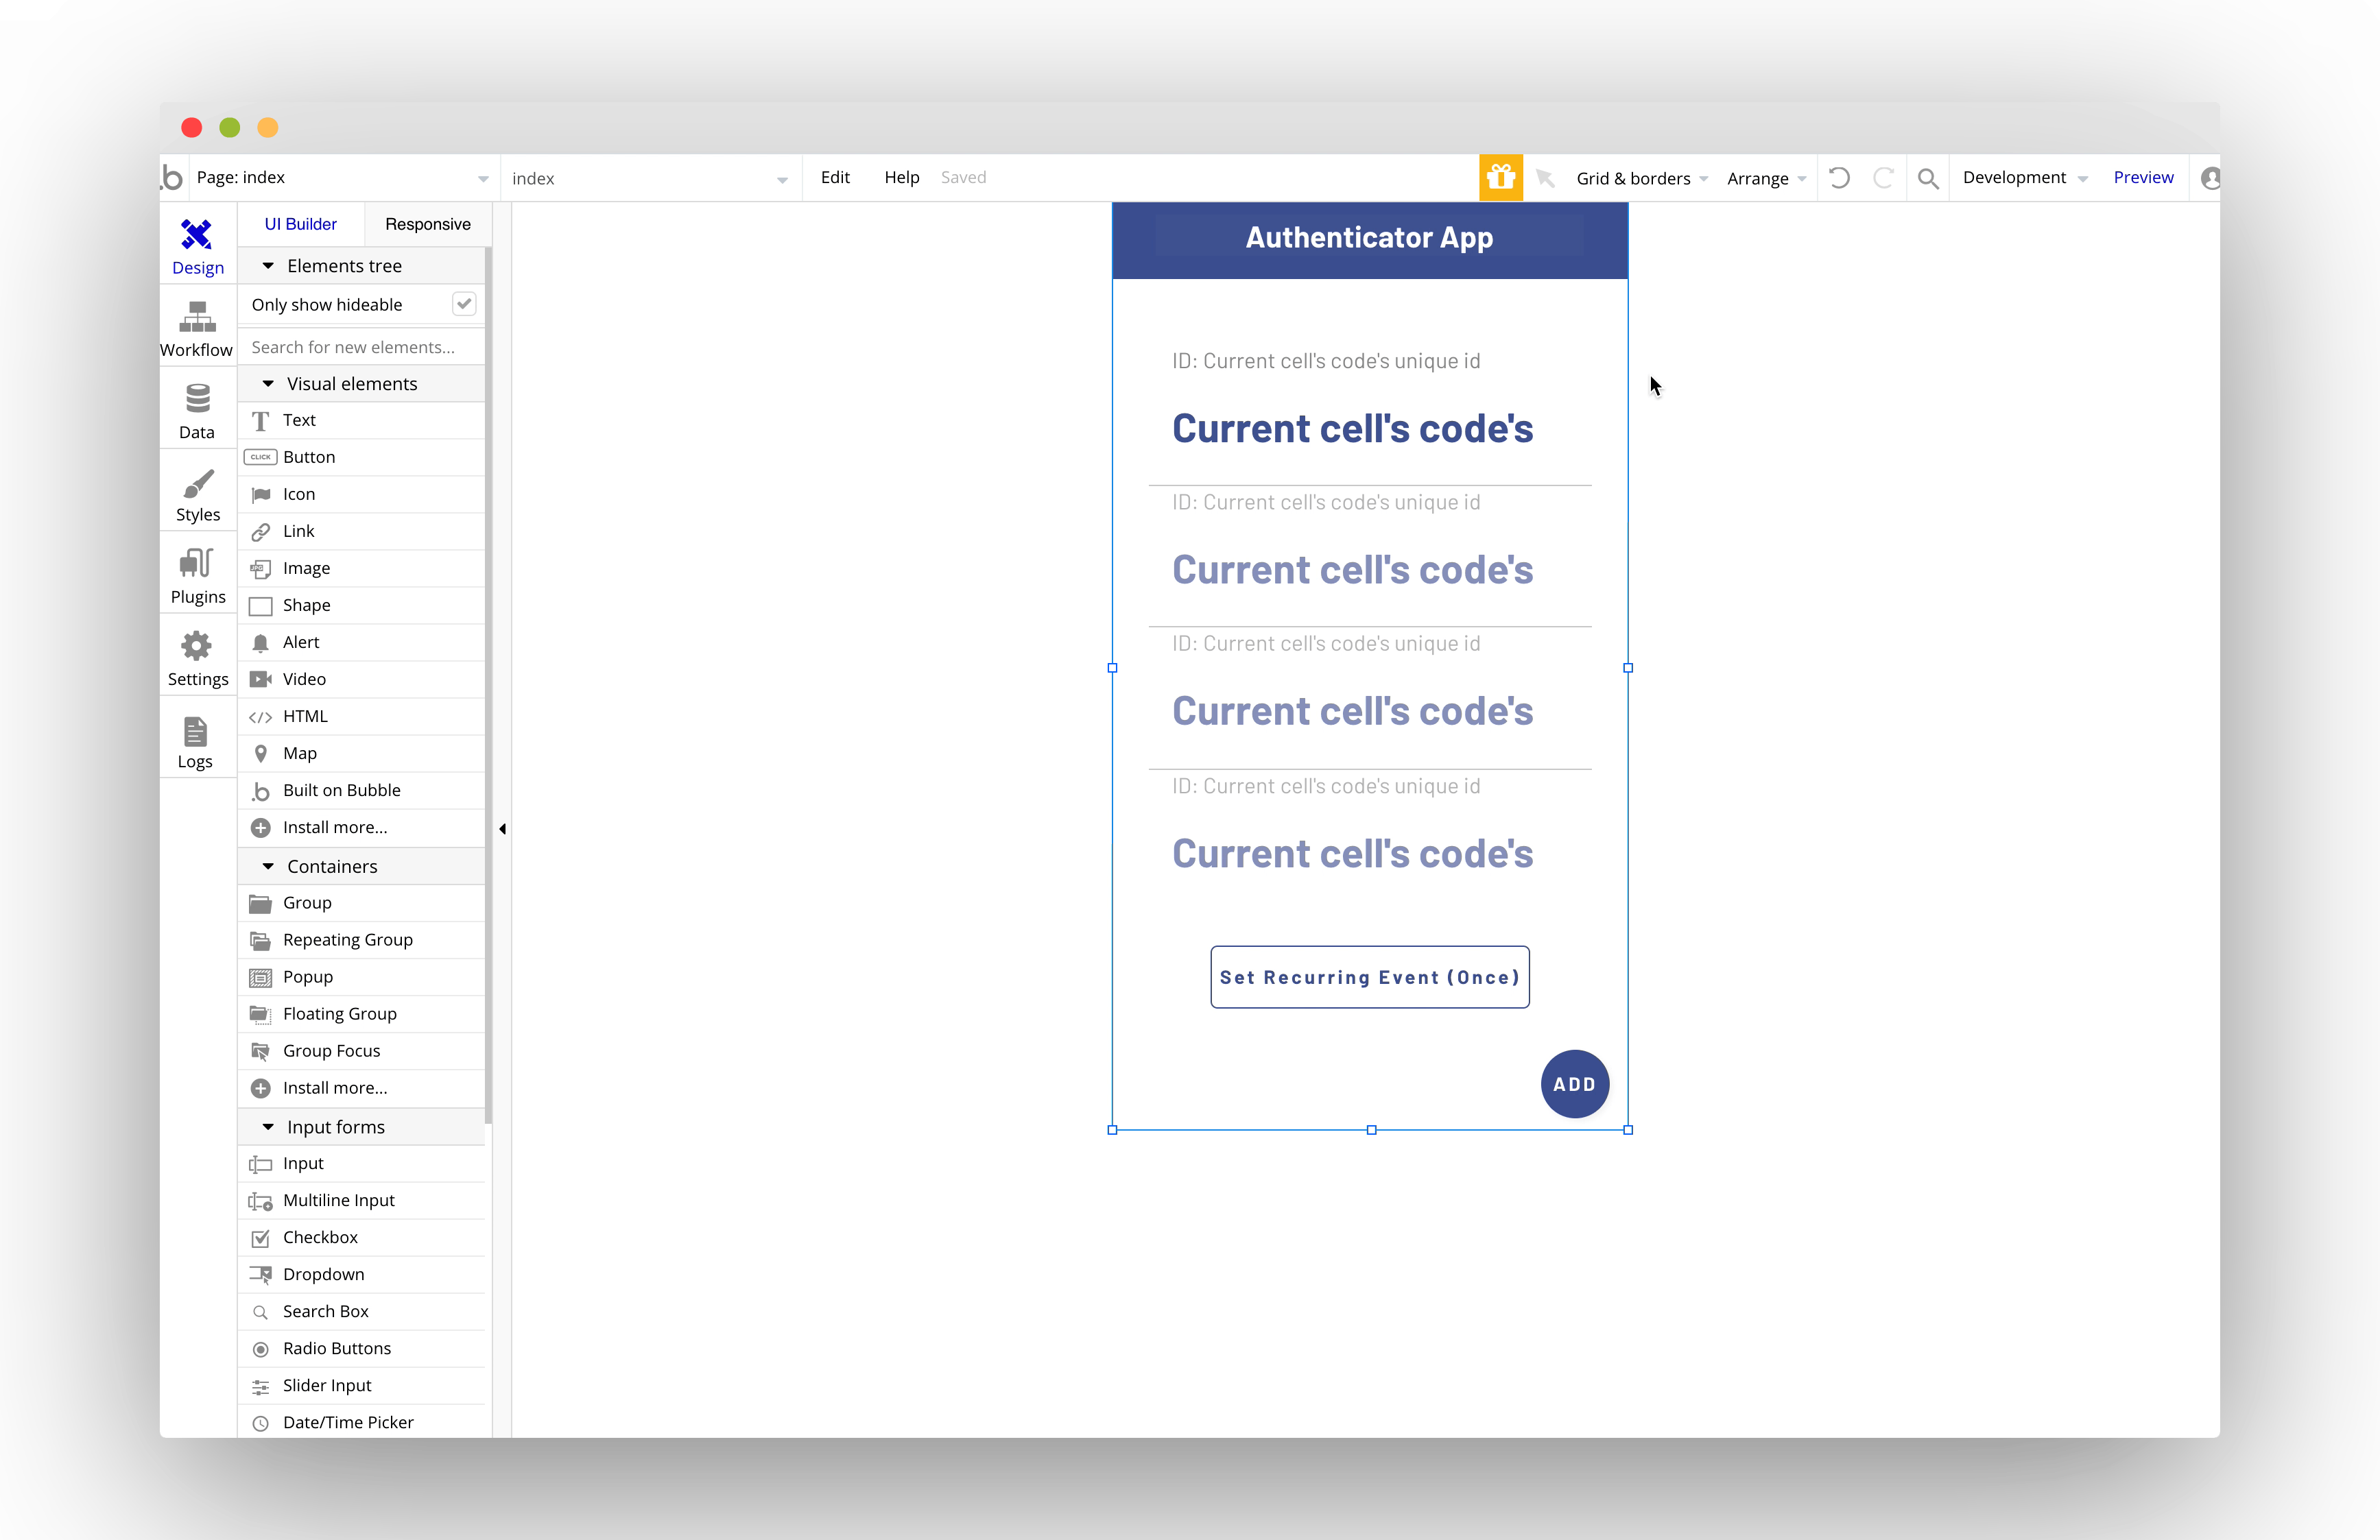Click Install more under Visual elements
This screenshot has height=1540, width=2380.
[x=361, y=827]
